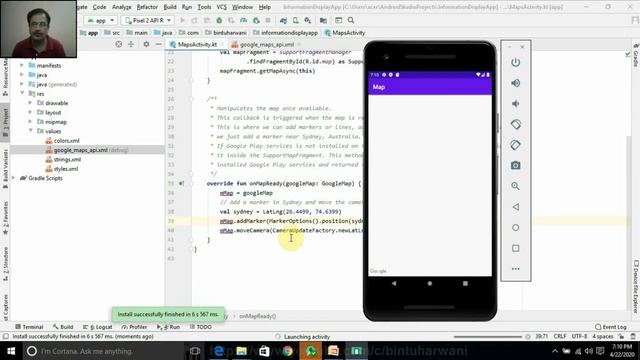The image size is (640, 360).
Task: Click the select opened file target icon
Action: tap(118, 44)
